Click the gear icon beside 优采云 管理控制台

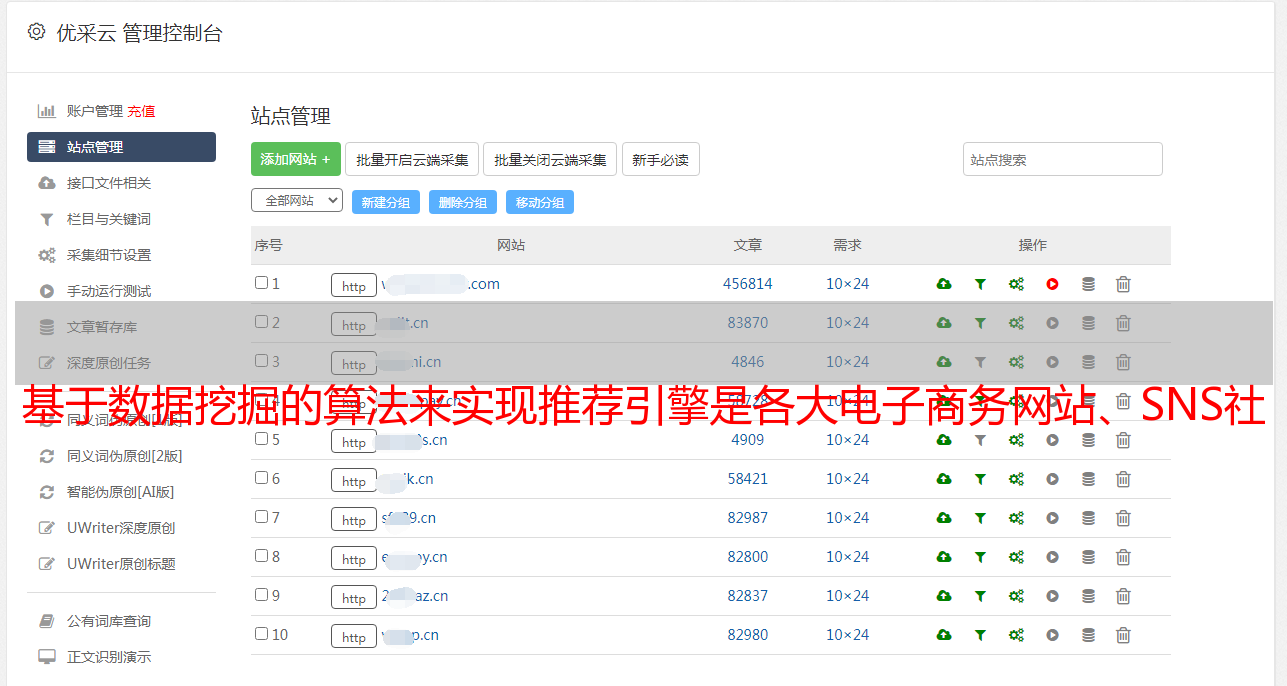(36, 32)
